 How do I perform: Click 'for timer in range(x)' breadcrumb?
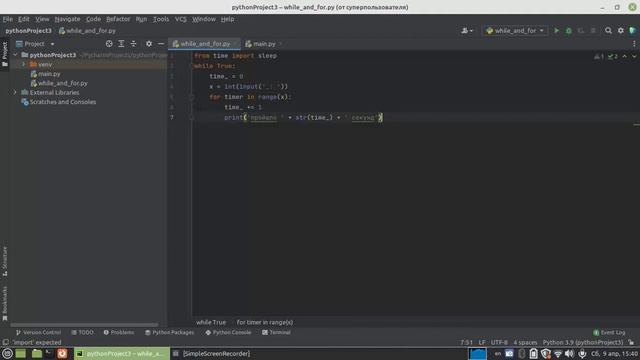[264, 322]
